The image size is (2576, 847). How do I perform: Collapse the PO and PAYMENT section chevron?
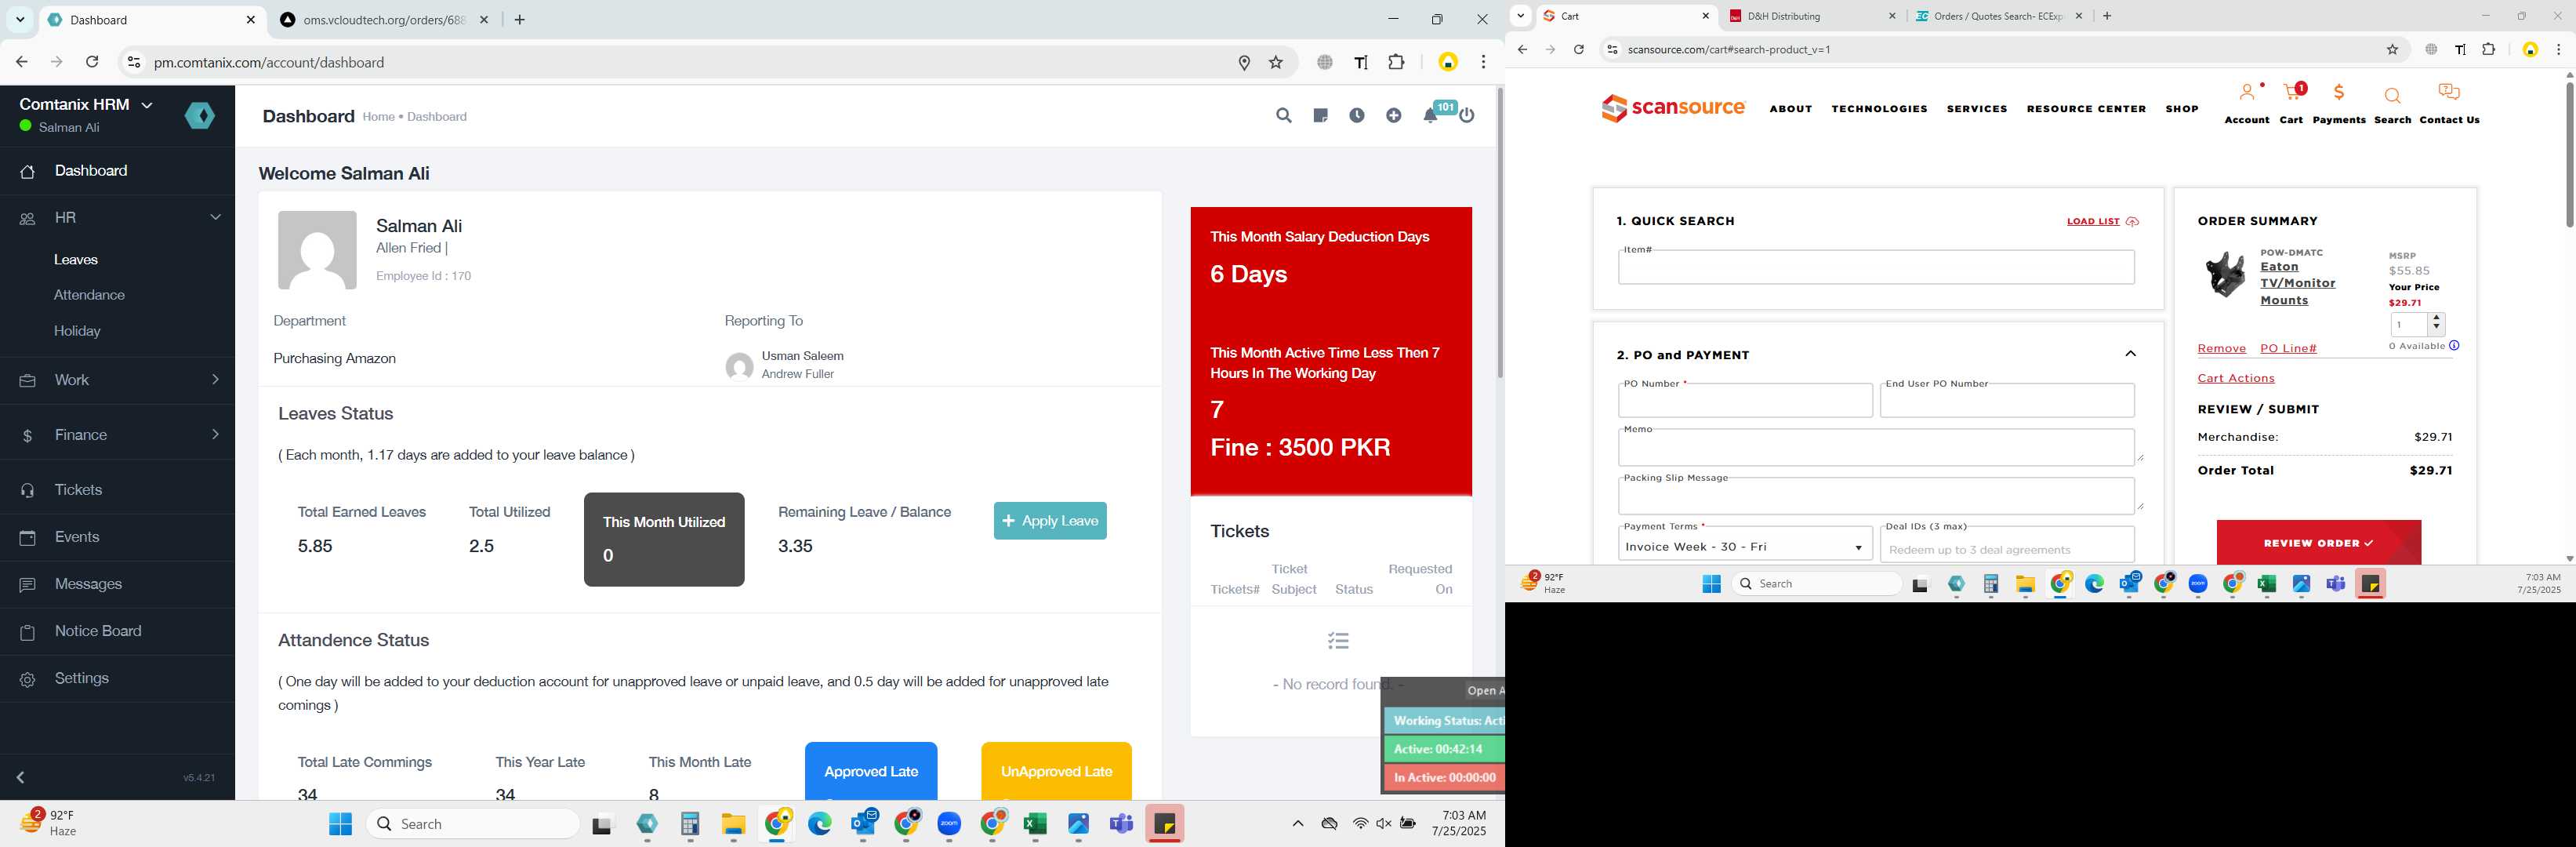[x=2131, y=354]
